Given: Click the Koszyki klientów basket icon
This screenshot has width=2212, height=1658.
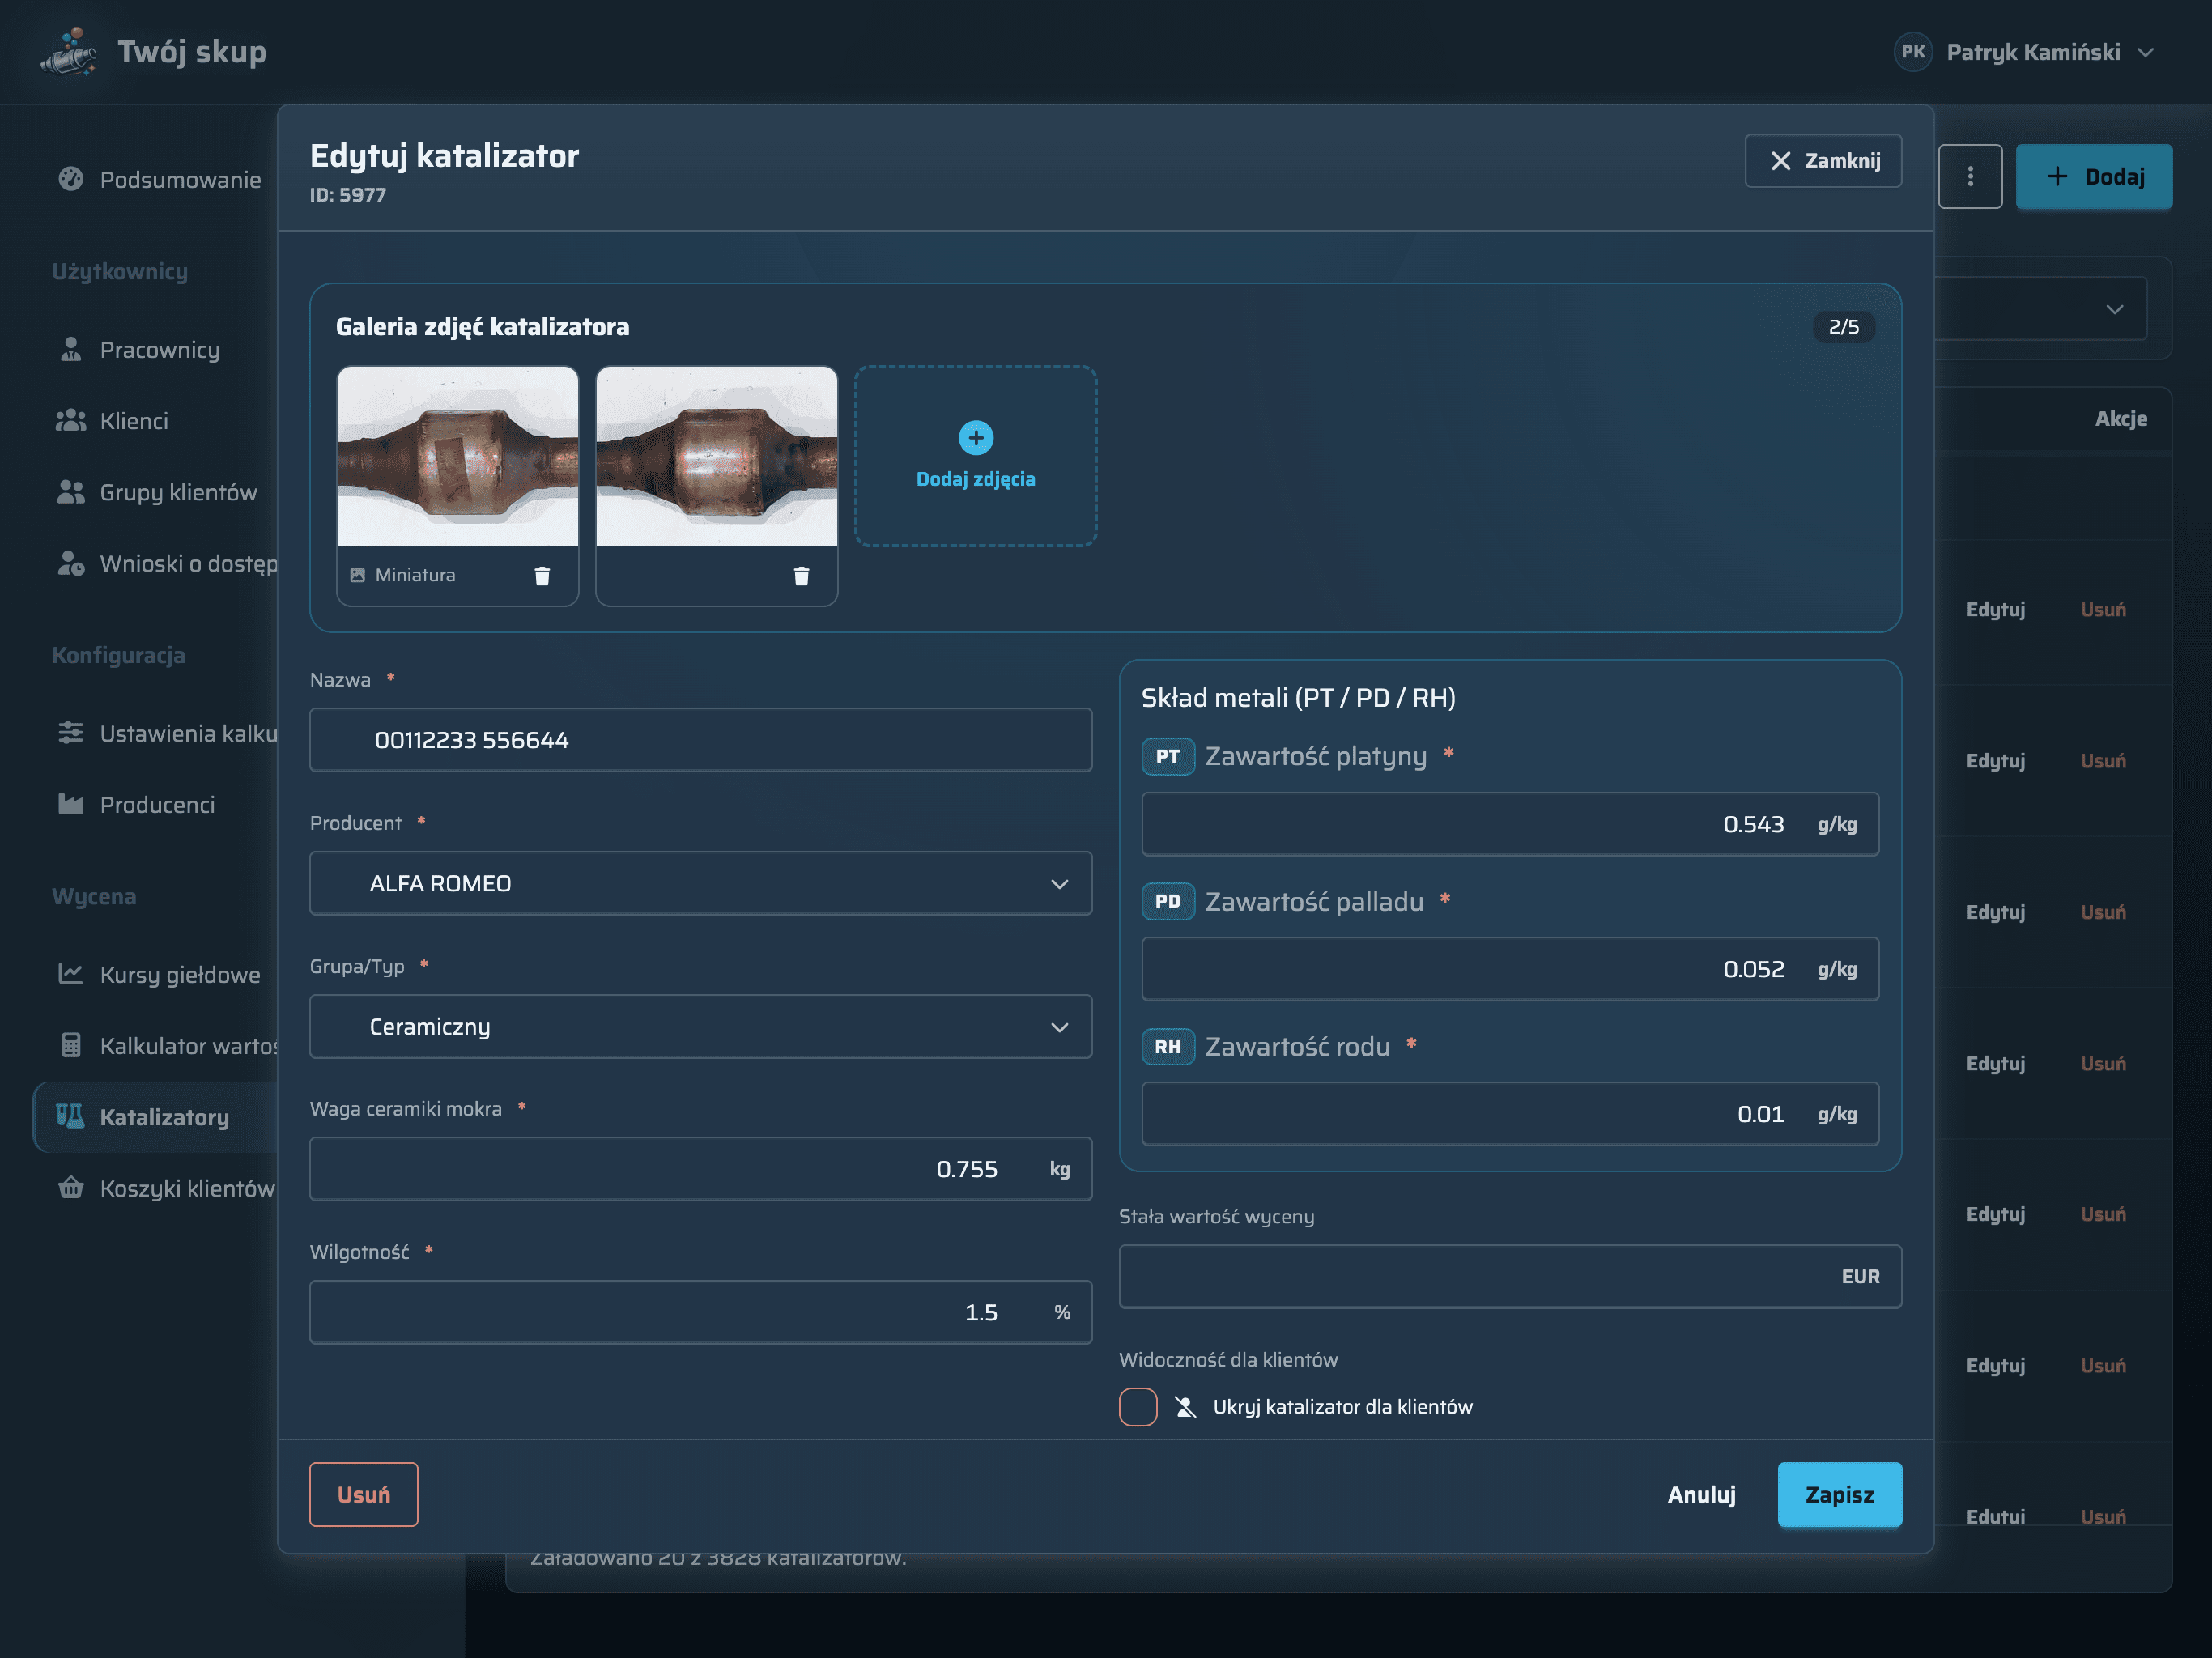Looking at the screenshot, I should click(70, 1188).
